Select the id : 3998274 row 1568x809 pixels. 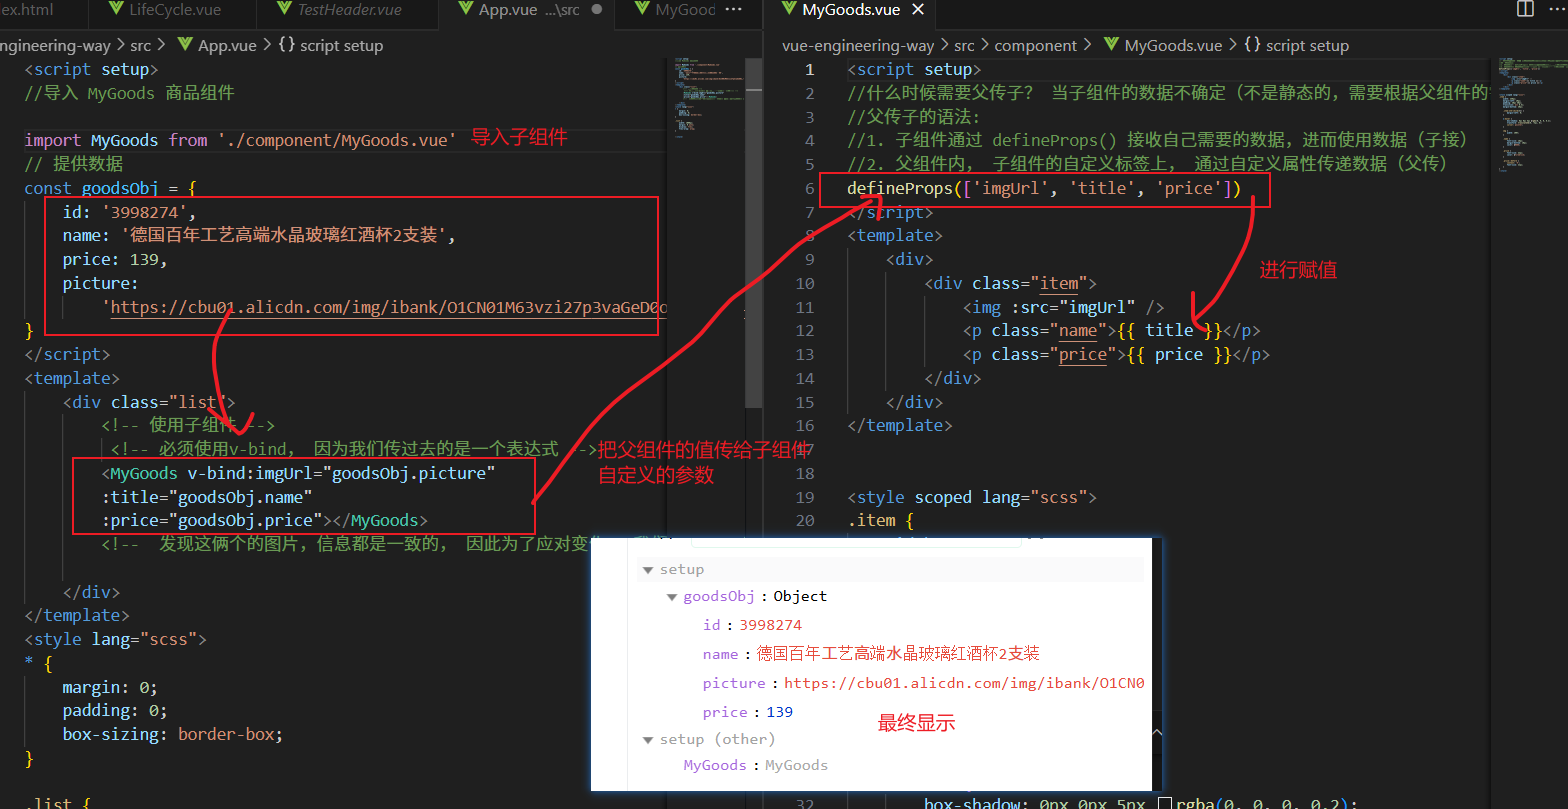pos(752,625)
